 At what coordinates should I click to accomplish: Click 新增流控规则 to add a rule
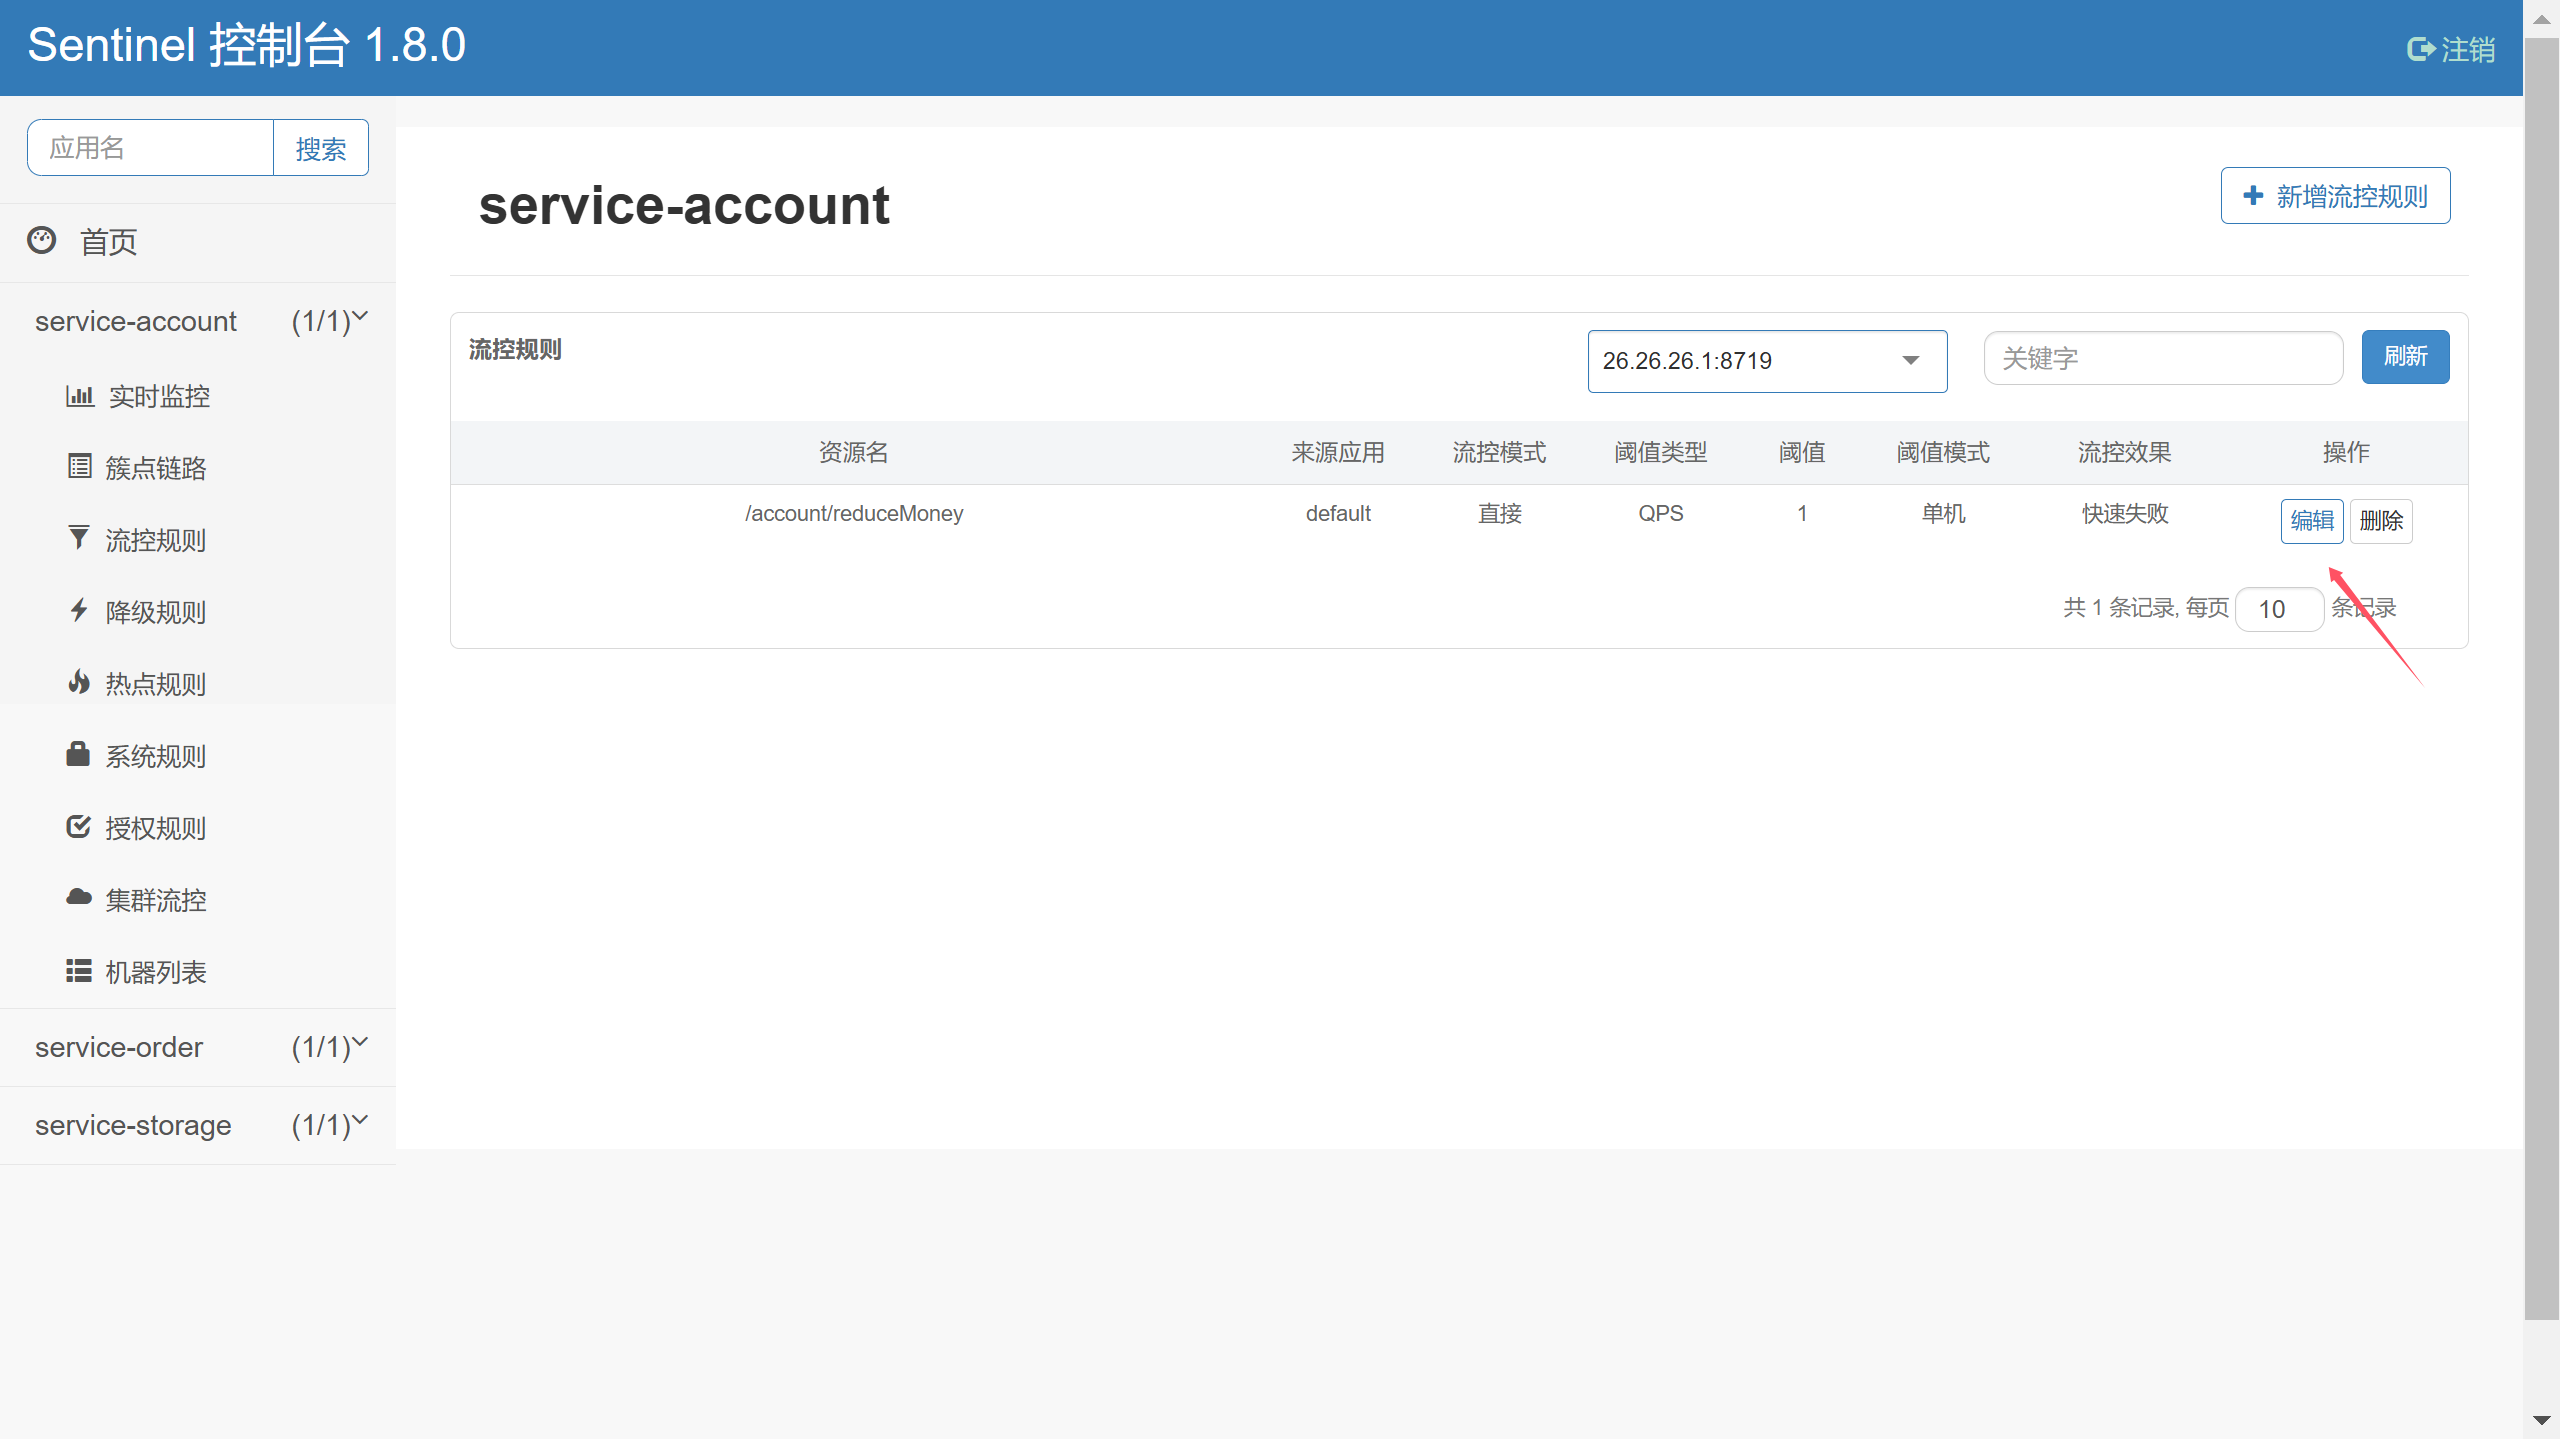pyautogui.click(x=2334, y=196)
